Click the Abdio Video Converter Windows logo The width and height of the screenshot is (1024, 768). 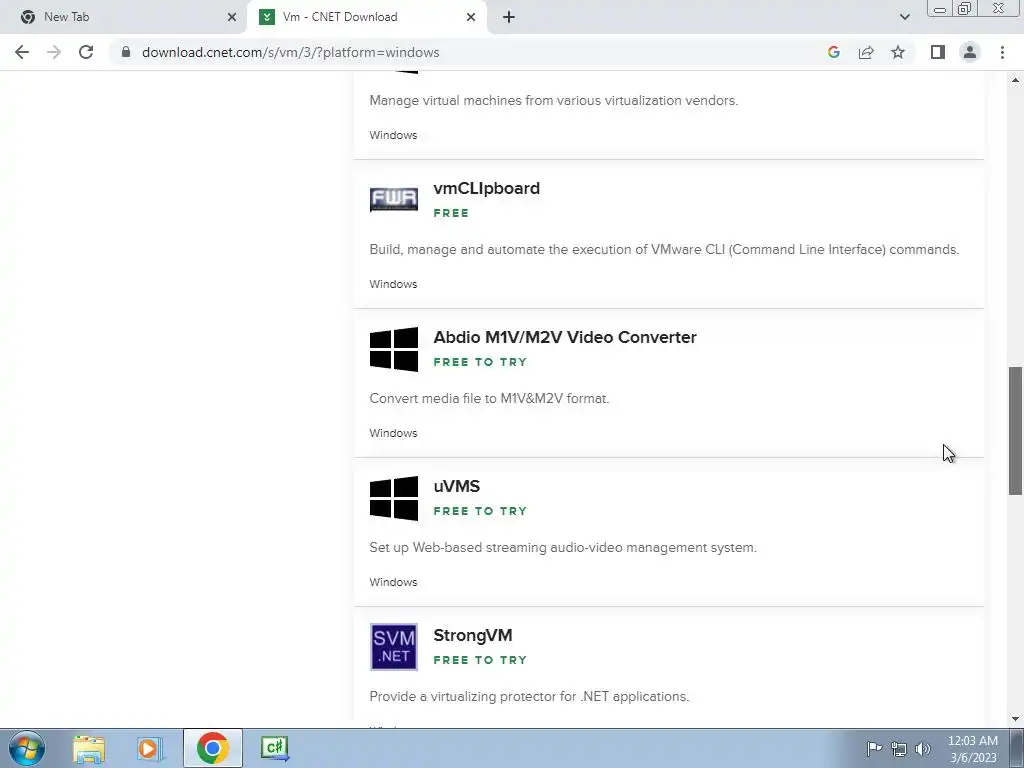click(x=394, y=349)
